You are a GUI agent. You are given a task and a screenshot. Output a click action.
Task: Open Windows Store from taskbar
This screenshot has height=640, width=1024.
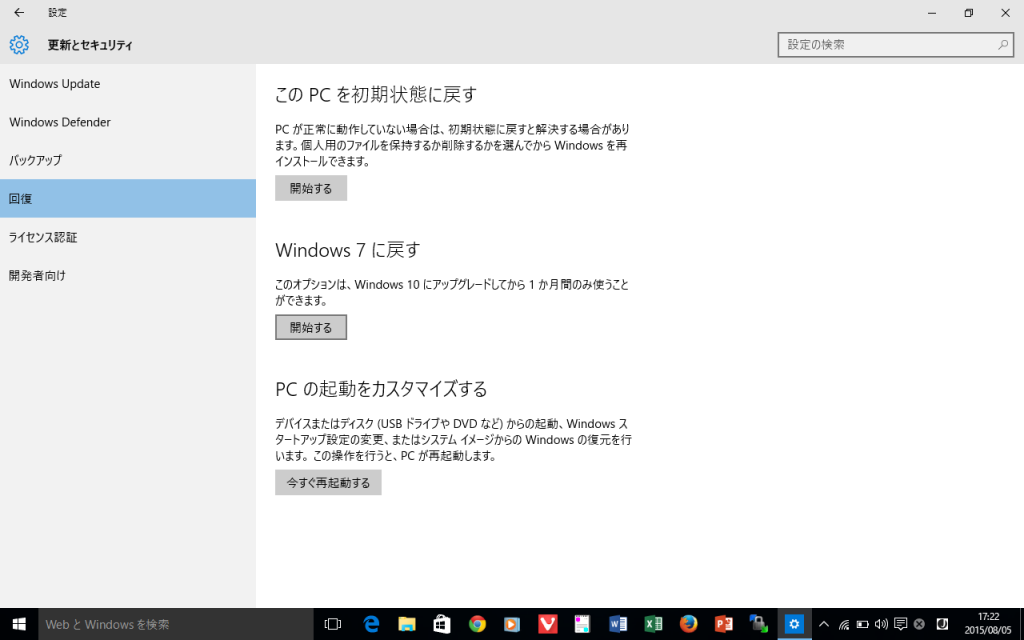pos(441,624)
